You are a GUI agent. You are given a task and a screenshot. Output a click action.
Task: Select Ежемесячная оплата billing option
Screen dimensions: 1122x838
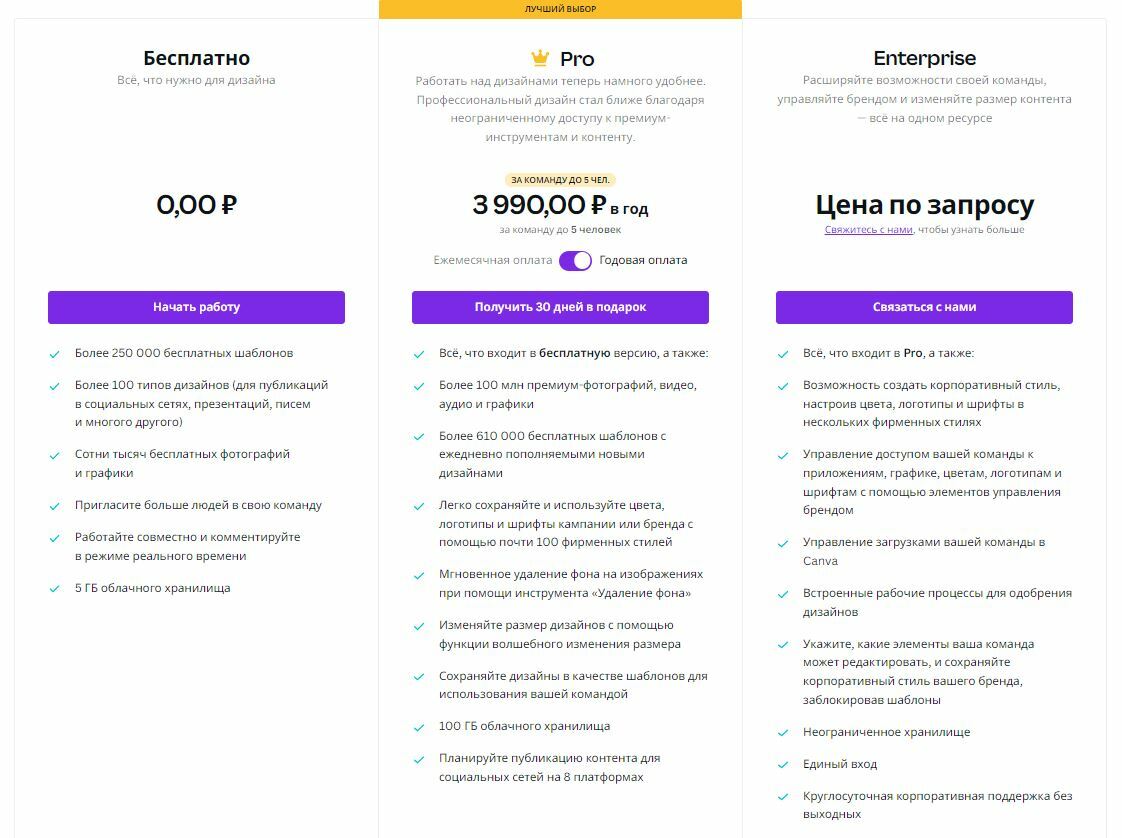pos(492,260)
